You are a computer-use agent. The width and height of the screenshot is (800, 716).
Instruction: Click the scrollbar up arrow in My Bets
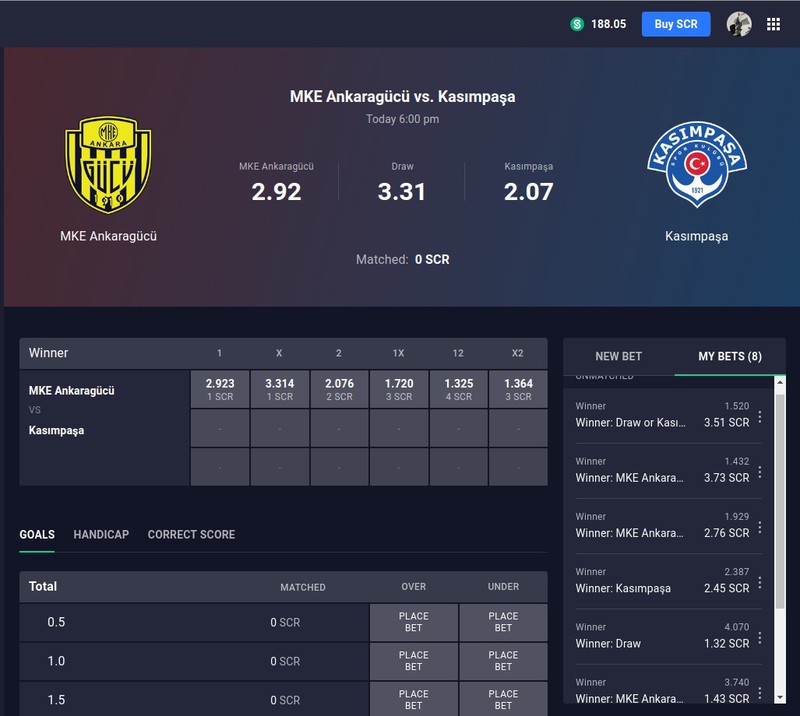pos(780,382)
